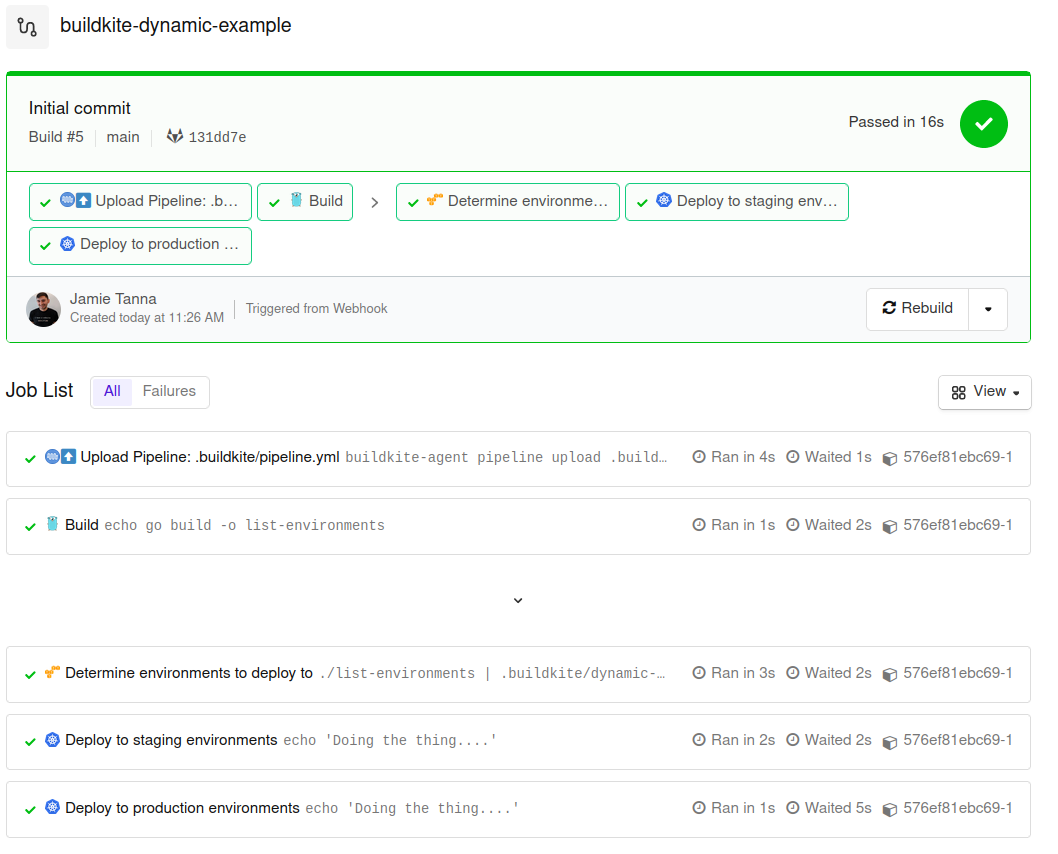Open the dropdown arrow next to Rebuild
1058x854 pixels.
(988, 309)
